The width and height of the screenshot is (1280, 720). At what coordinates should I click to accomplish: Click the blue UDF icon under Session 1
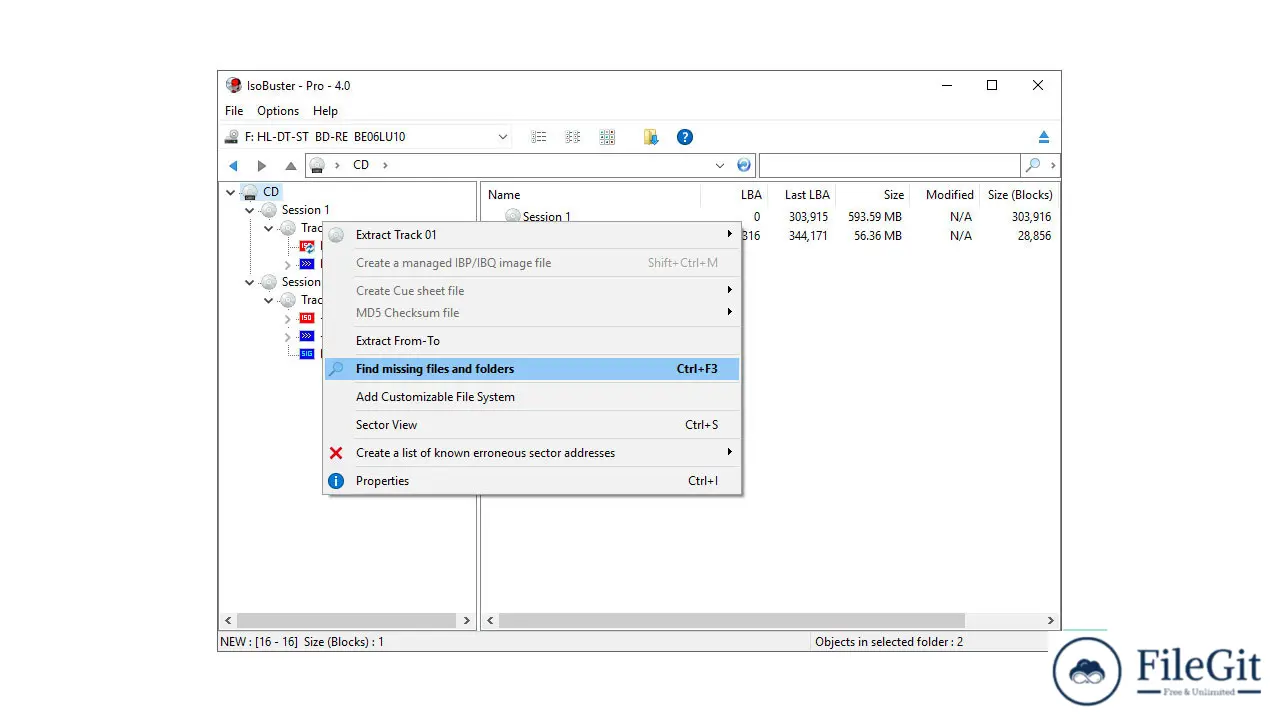[x=307, y=264]
